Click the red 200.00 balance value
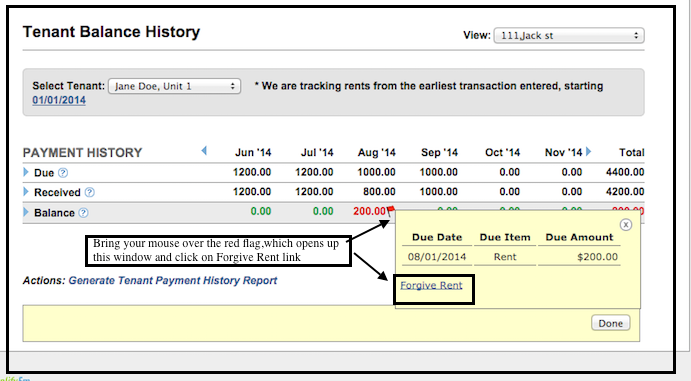This screenshot has height=381, width=691. click(x=369, y=211)
